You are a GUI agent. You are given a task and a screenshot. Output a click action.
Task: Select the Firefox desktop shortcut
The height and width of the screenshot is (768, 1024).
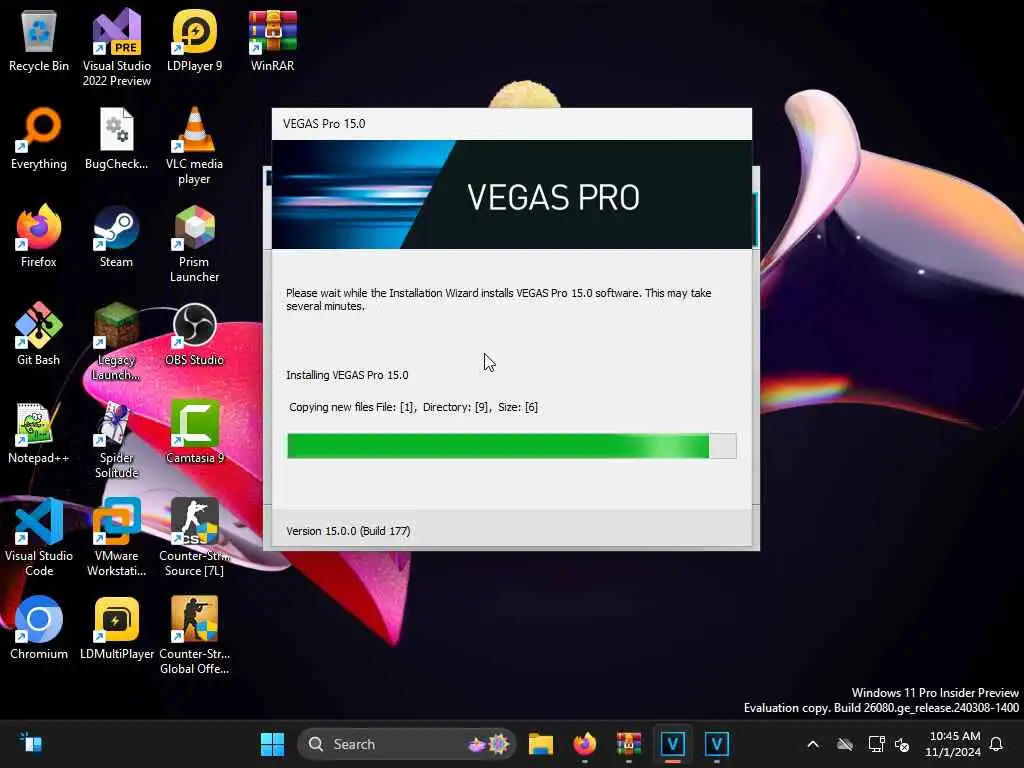click(39, 237)
